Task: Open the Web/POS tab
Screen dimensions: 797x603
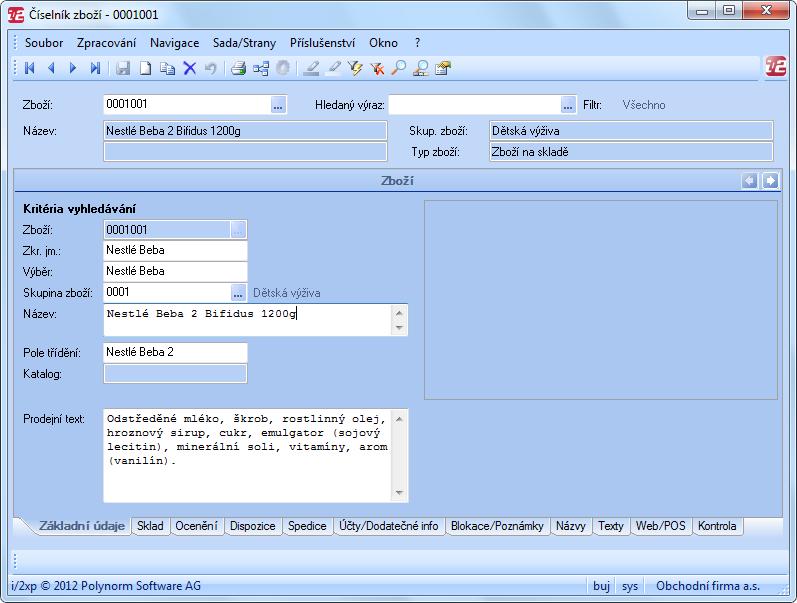Action: (x=660, y=526)
